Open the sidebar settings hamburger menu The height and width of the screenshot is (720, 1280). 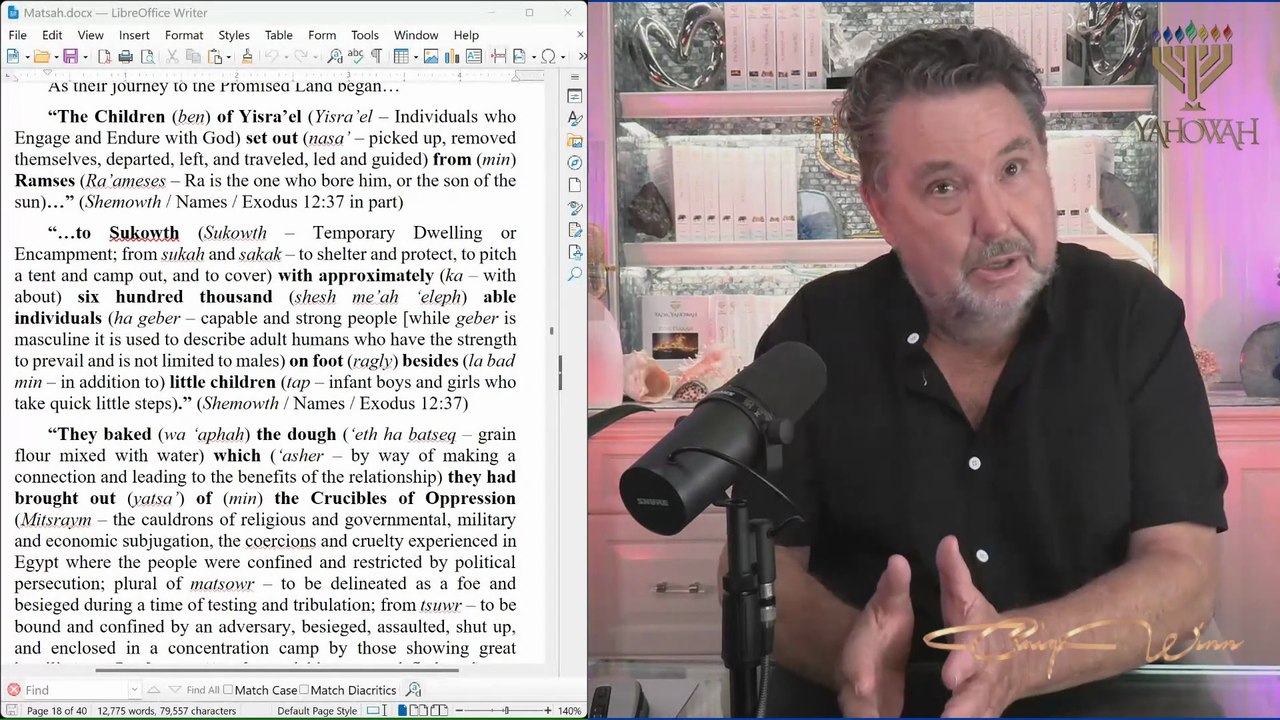pos(574,76)
